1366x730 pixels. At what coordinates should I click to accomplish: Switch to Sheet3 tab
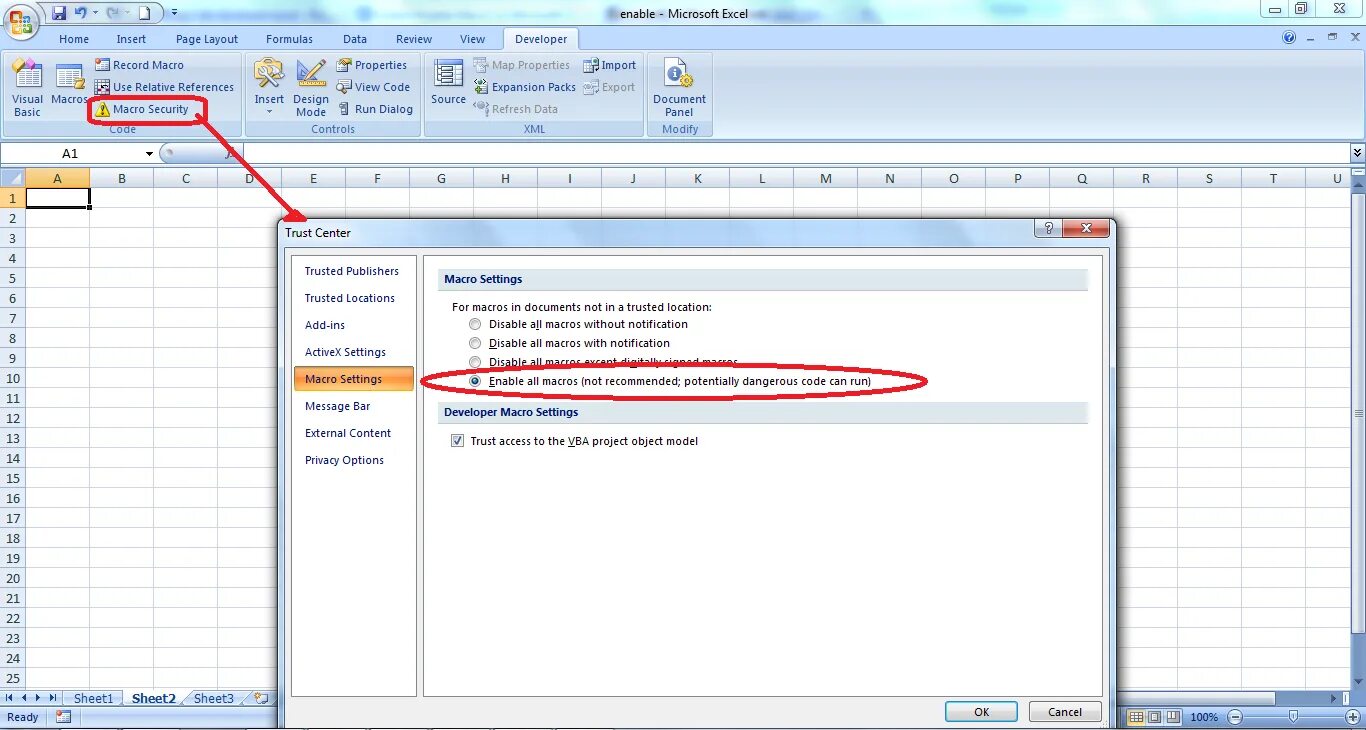[213, 698]
